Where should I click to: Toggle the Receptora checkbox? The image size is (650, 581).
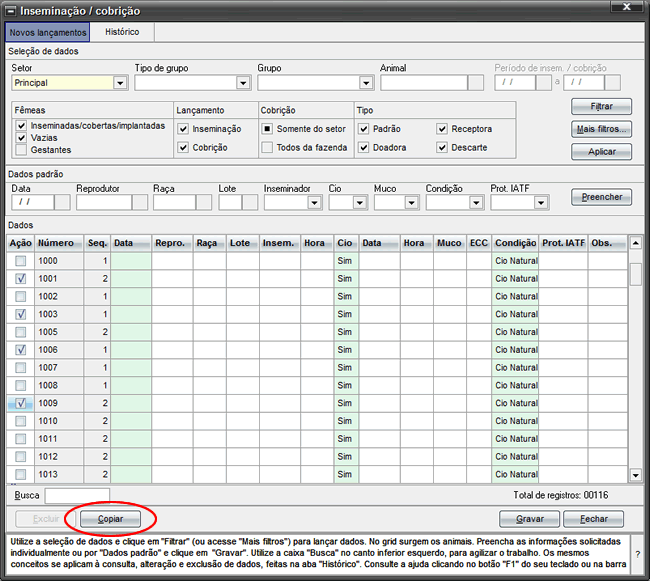tap(442, 129)
